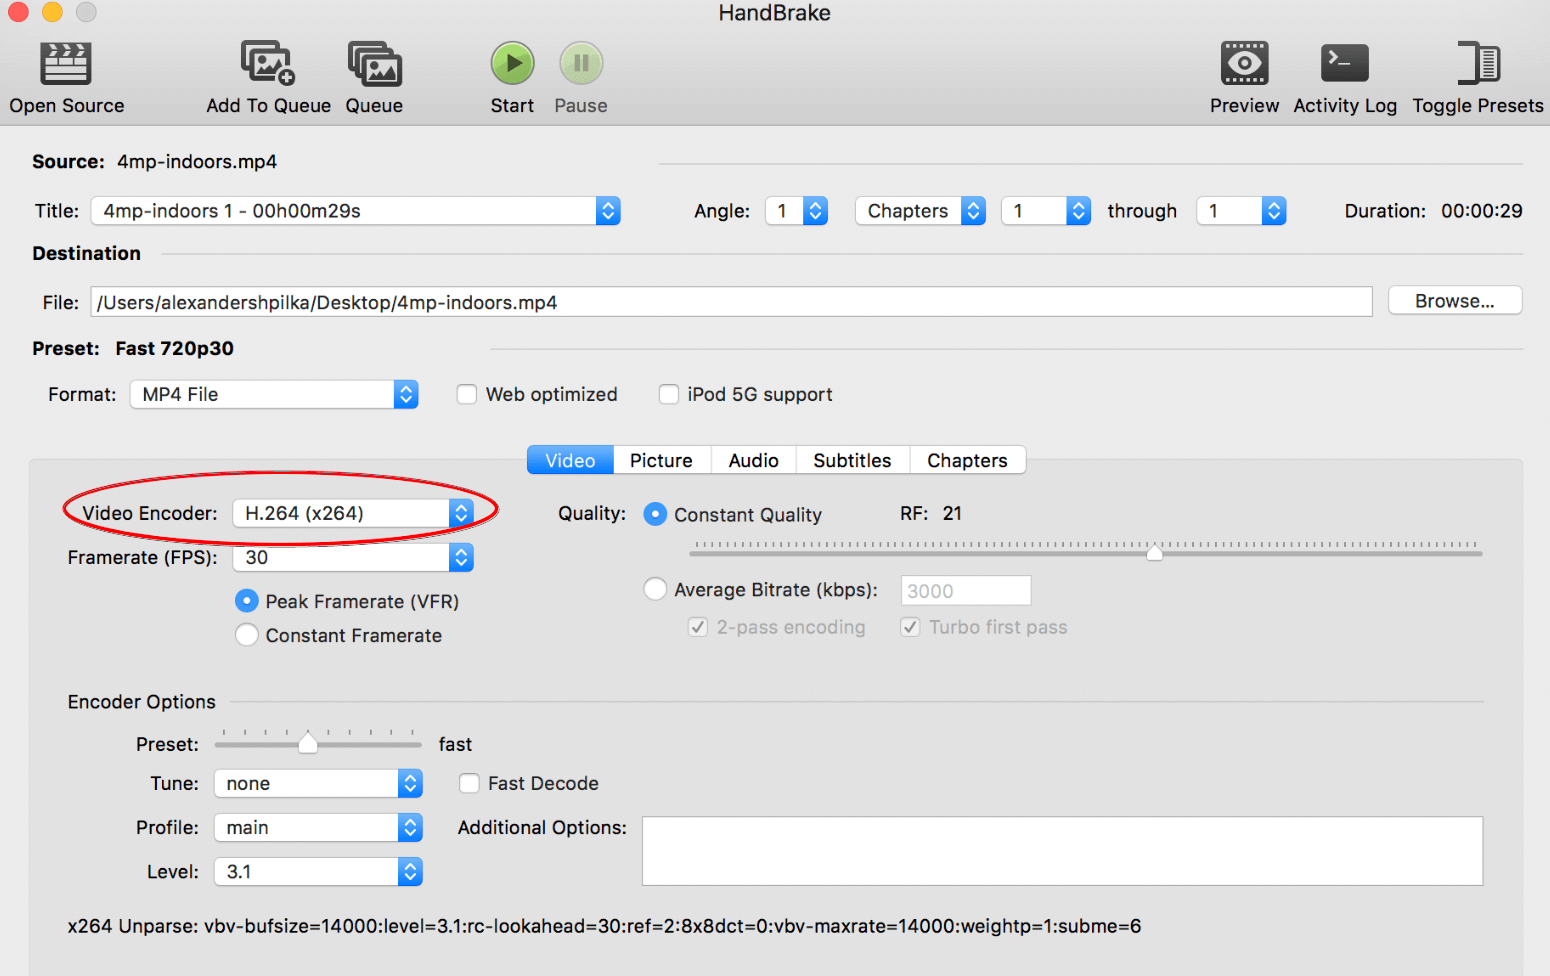
Task: Open the Video Encoder H.264 dropdown
Action: click(x=353, y=513)
